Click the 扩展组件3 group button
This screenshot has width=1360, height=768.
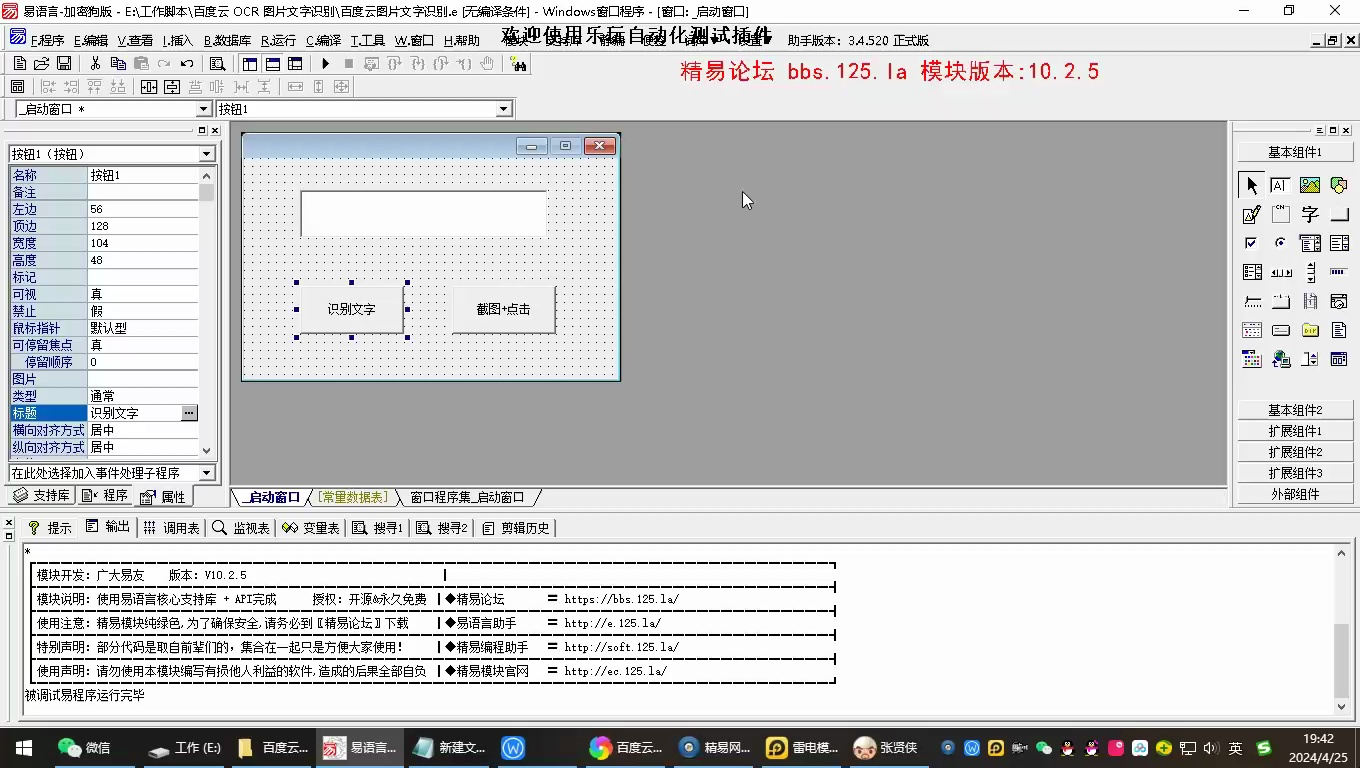pyautogui.click(x=1295, y=473)
